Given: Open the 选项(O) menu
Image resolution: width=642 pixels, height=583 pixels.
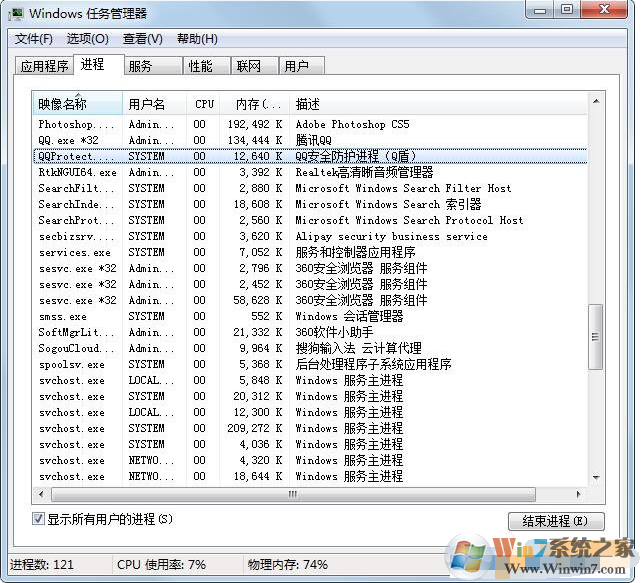Looking at the screenshot, I should (x=87, y=39).
